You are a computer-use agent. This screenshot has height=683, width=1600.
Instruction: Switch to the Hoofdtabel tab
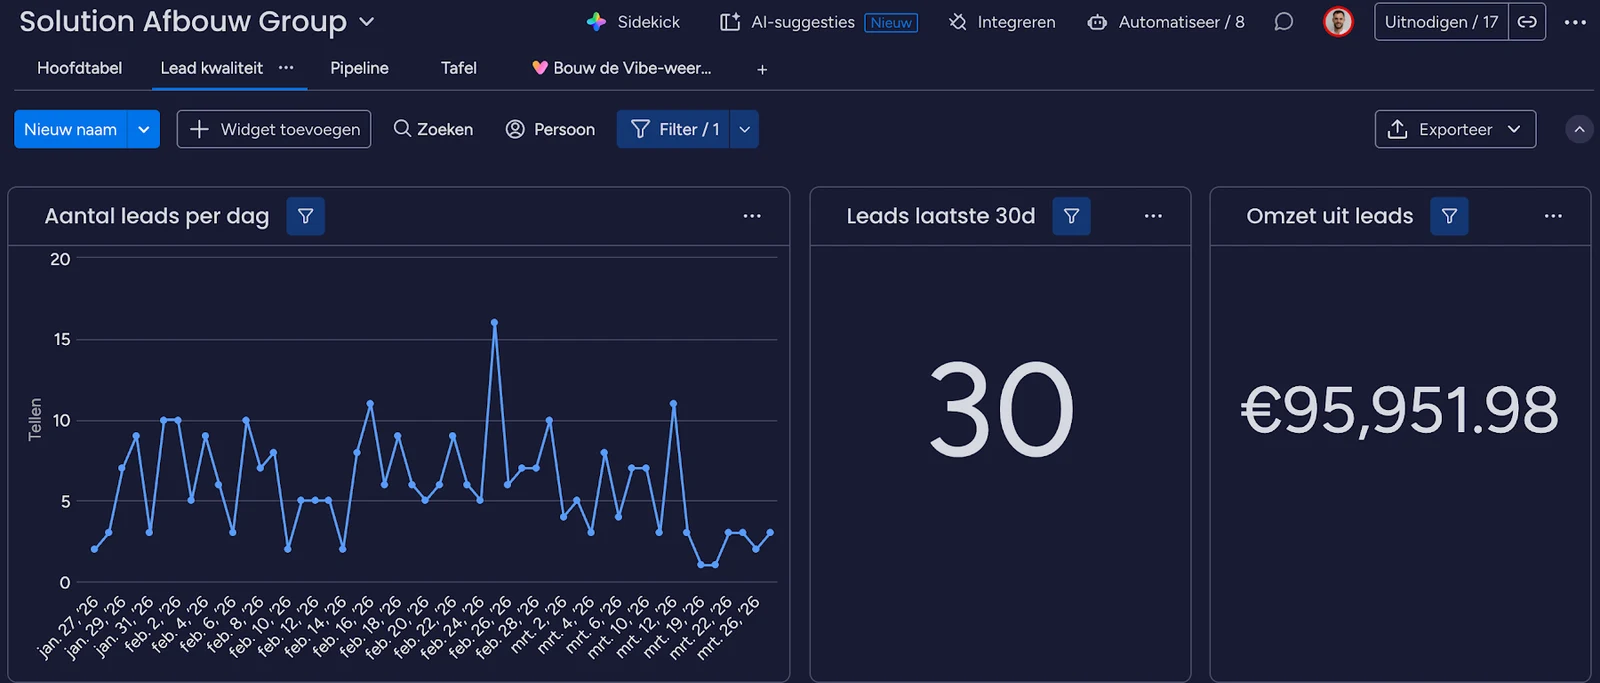coord(79,68)
